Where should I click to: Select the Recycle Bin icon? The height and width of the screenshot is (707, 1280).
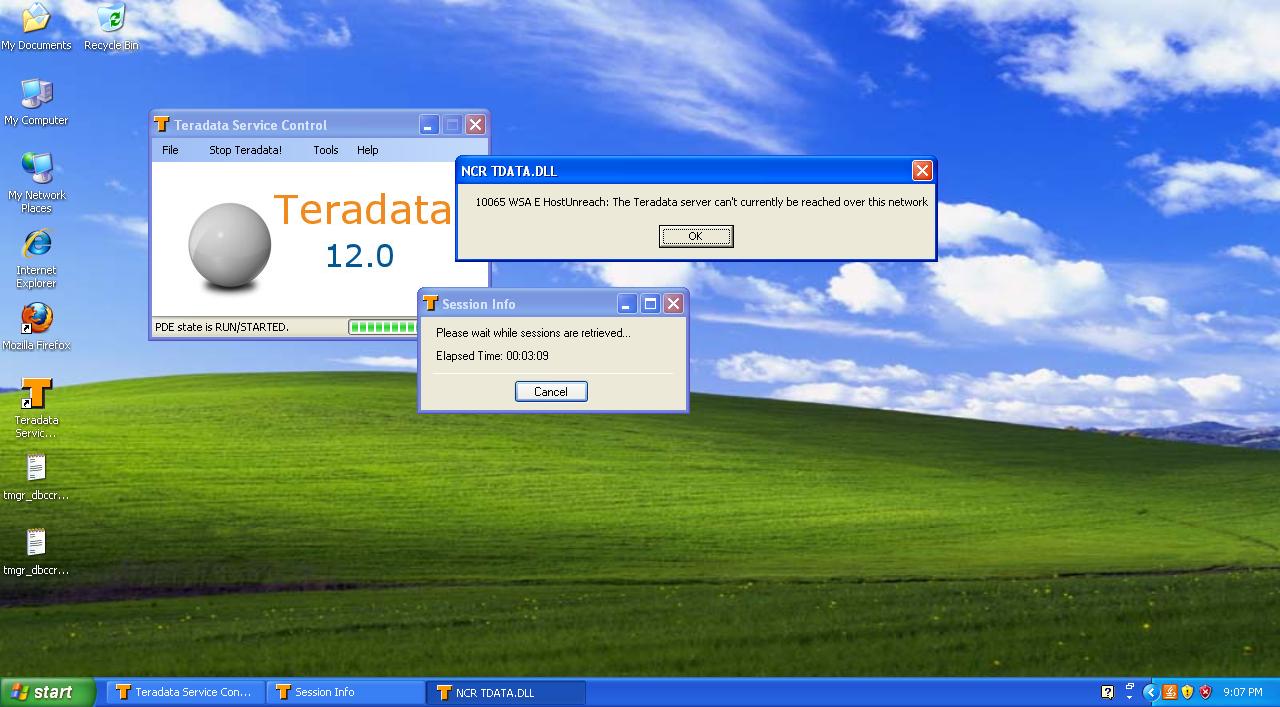(x=111, y=25)
